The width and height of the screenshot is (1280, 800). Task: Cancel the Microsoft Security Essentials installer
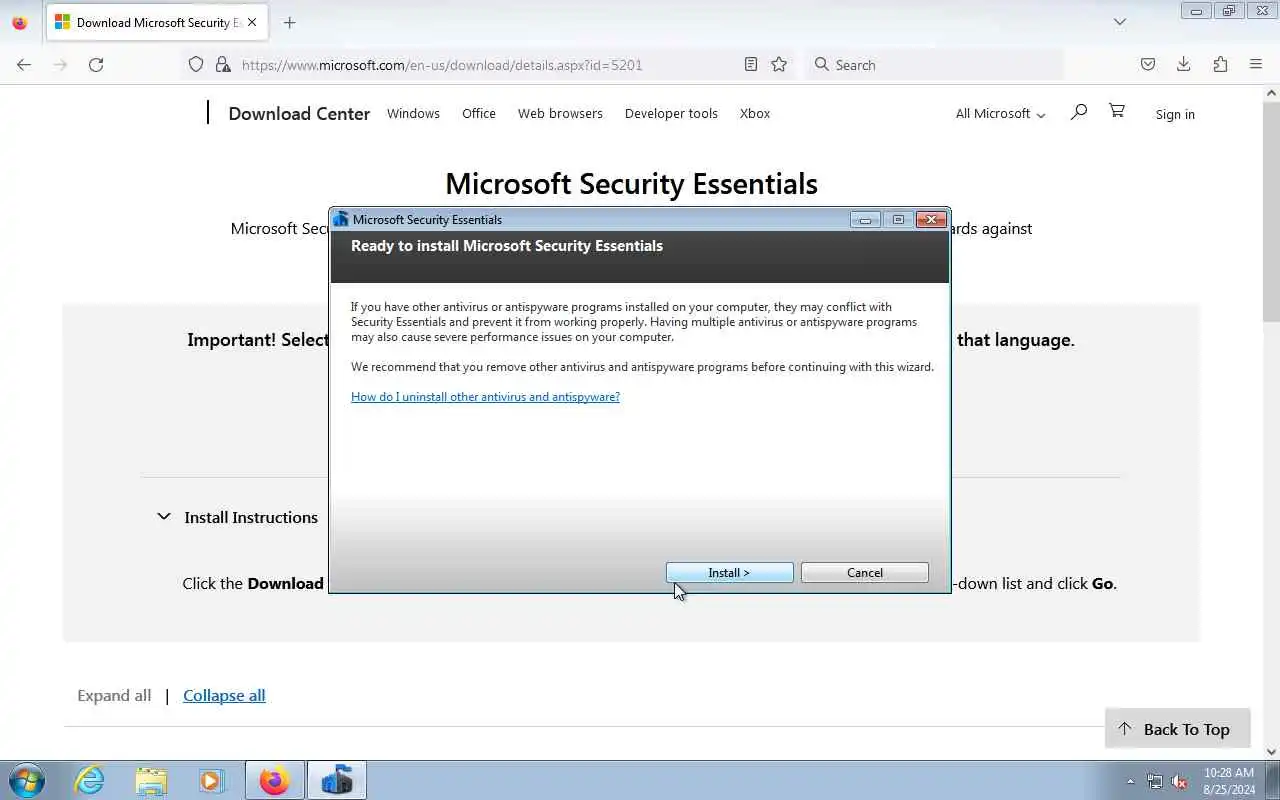864,573
